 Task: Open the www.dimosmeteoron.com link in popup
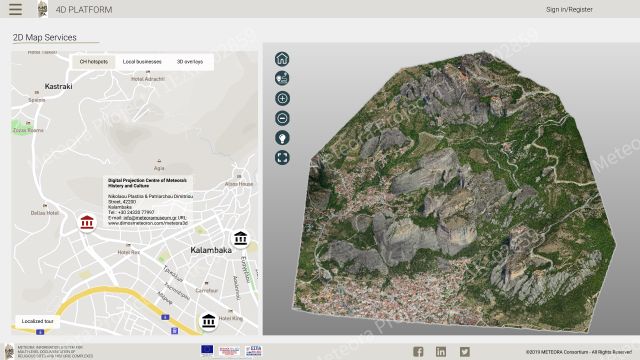click(148, 223)
